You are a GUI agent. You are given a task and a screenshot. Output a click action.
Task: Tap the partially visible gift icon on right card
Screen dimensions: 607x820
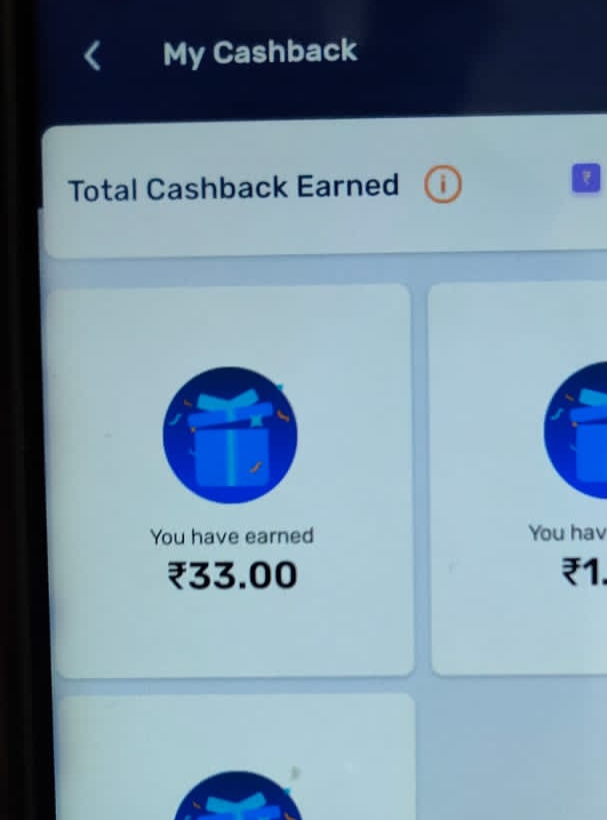[x=575, y=430]
